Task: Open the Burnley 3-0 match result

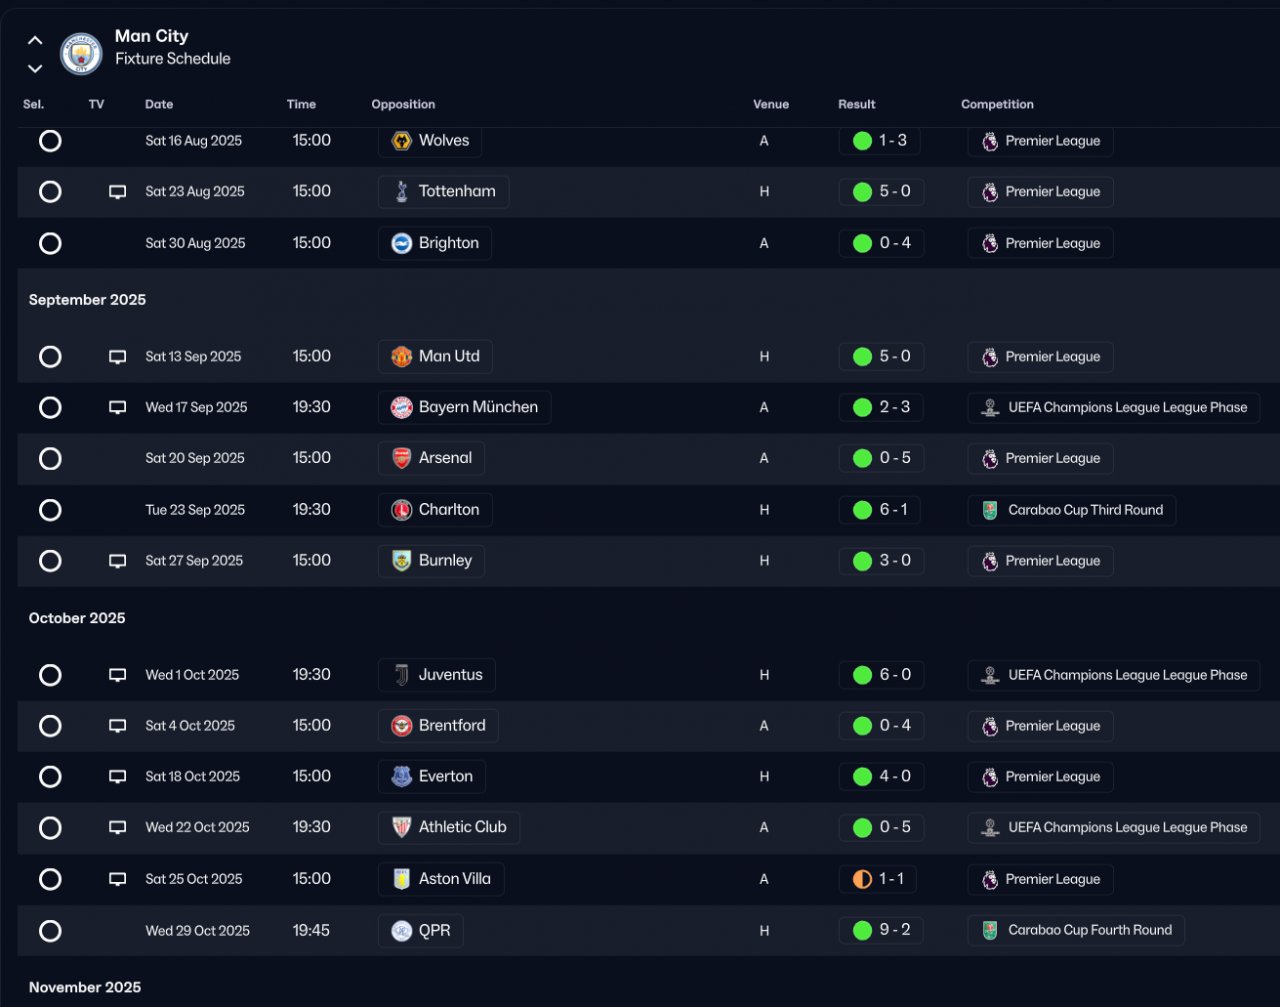Action: pyautogui.click(x=882, y=561)
